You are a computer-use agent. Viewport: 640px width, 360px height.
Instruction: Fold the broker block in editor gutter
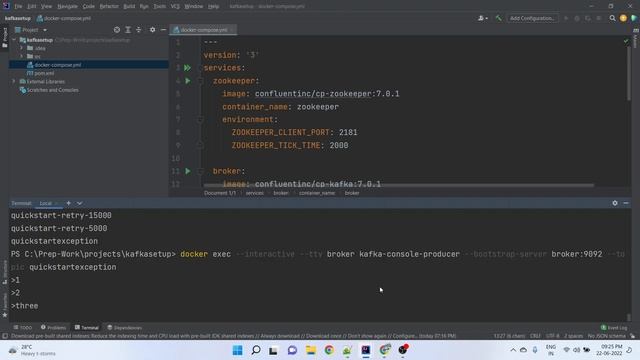pos(200,171)
